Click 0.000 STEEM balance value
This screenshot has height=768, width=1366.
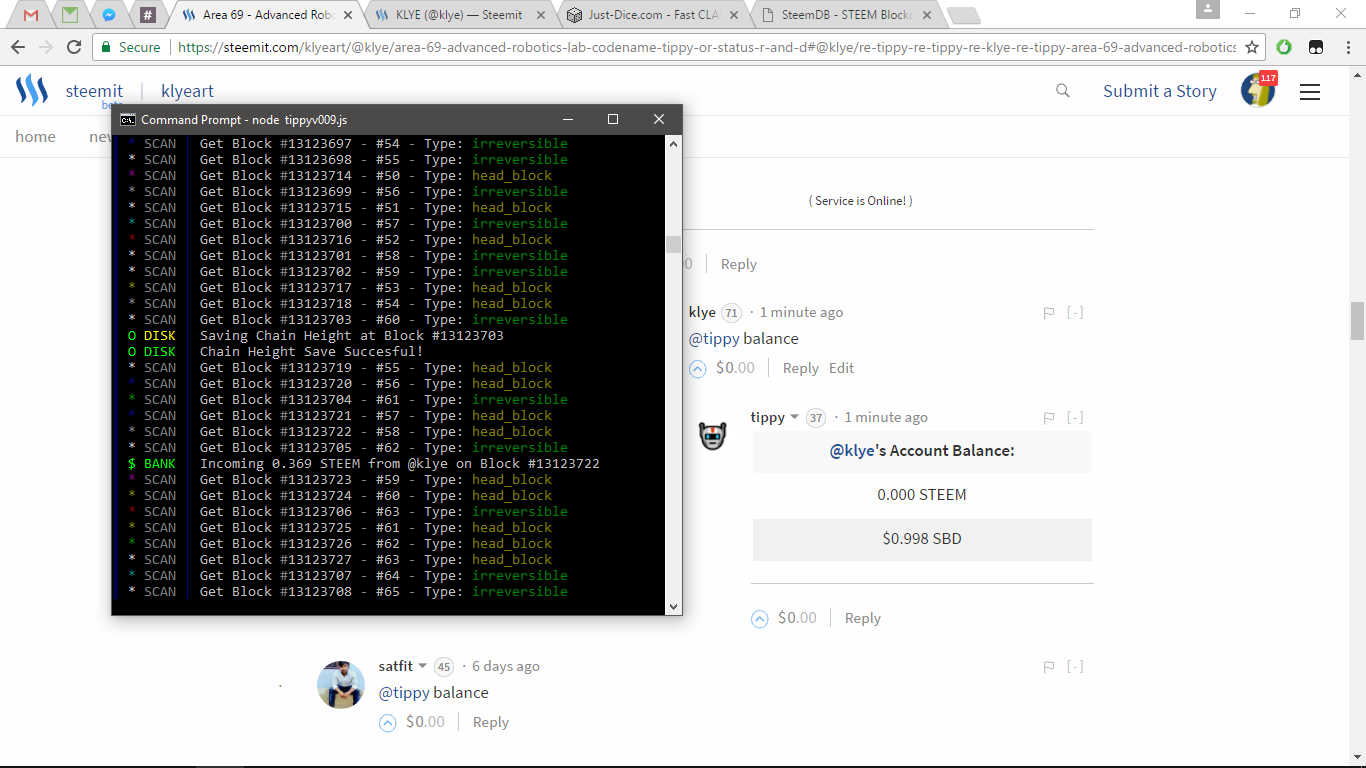click(x=922, y=495)
